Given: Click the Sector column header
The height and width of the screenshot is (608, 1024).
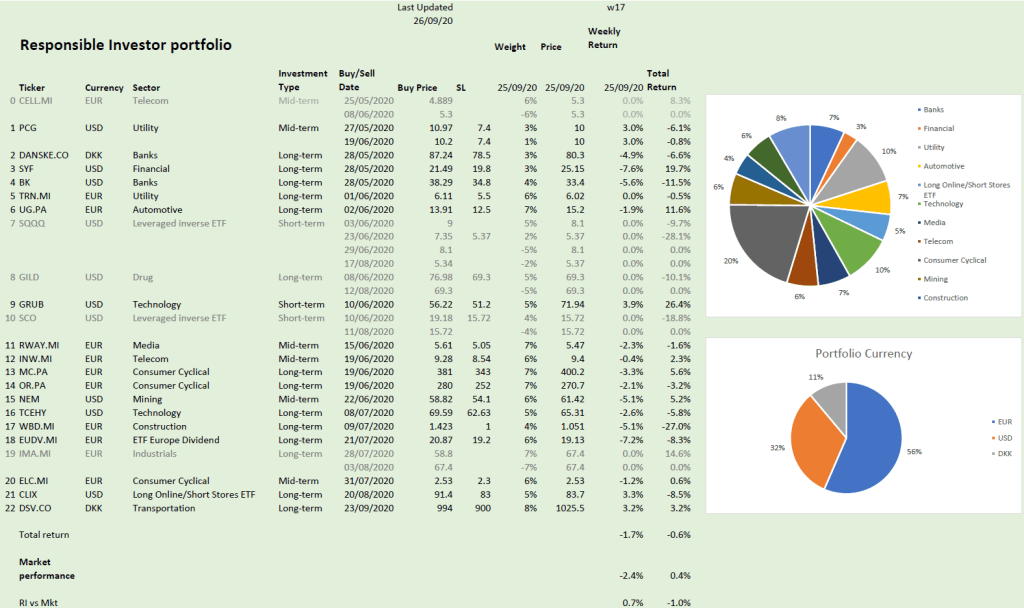Looking at the screenshot, I should coord(146,87).
